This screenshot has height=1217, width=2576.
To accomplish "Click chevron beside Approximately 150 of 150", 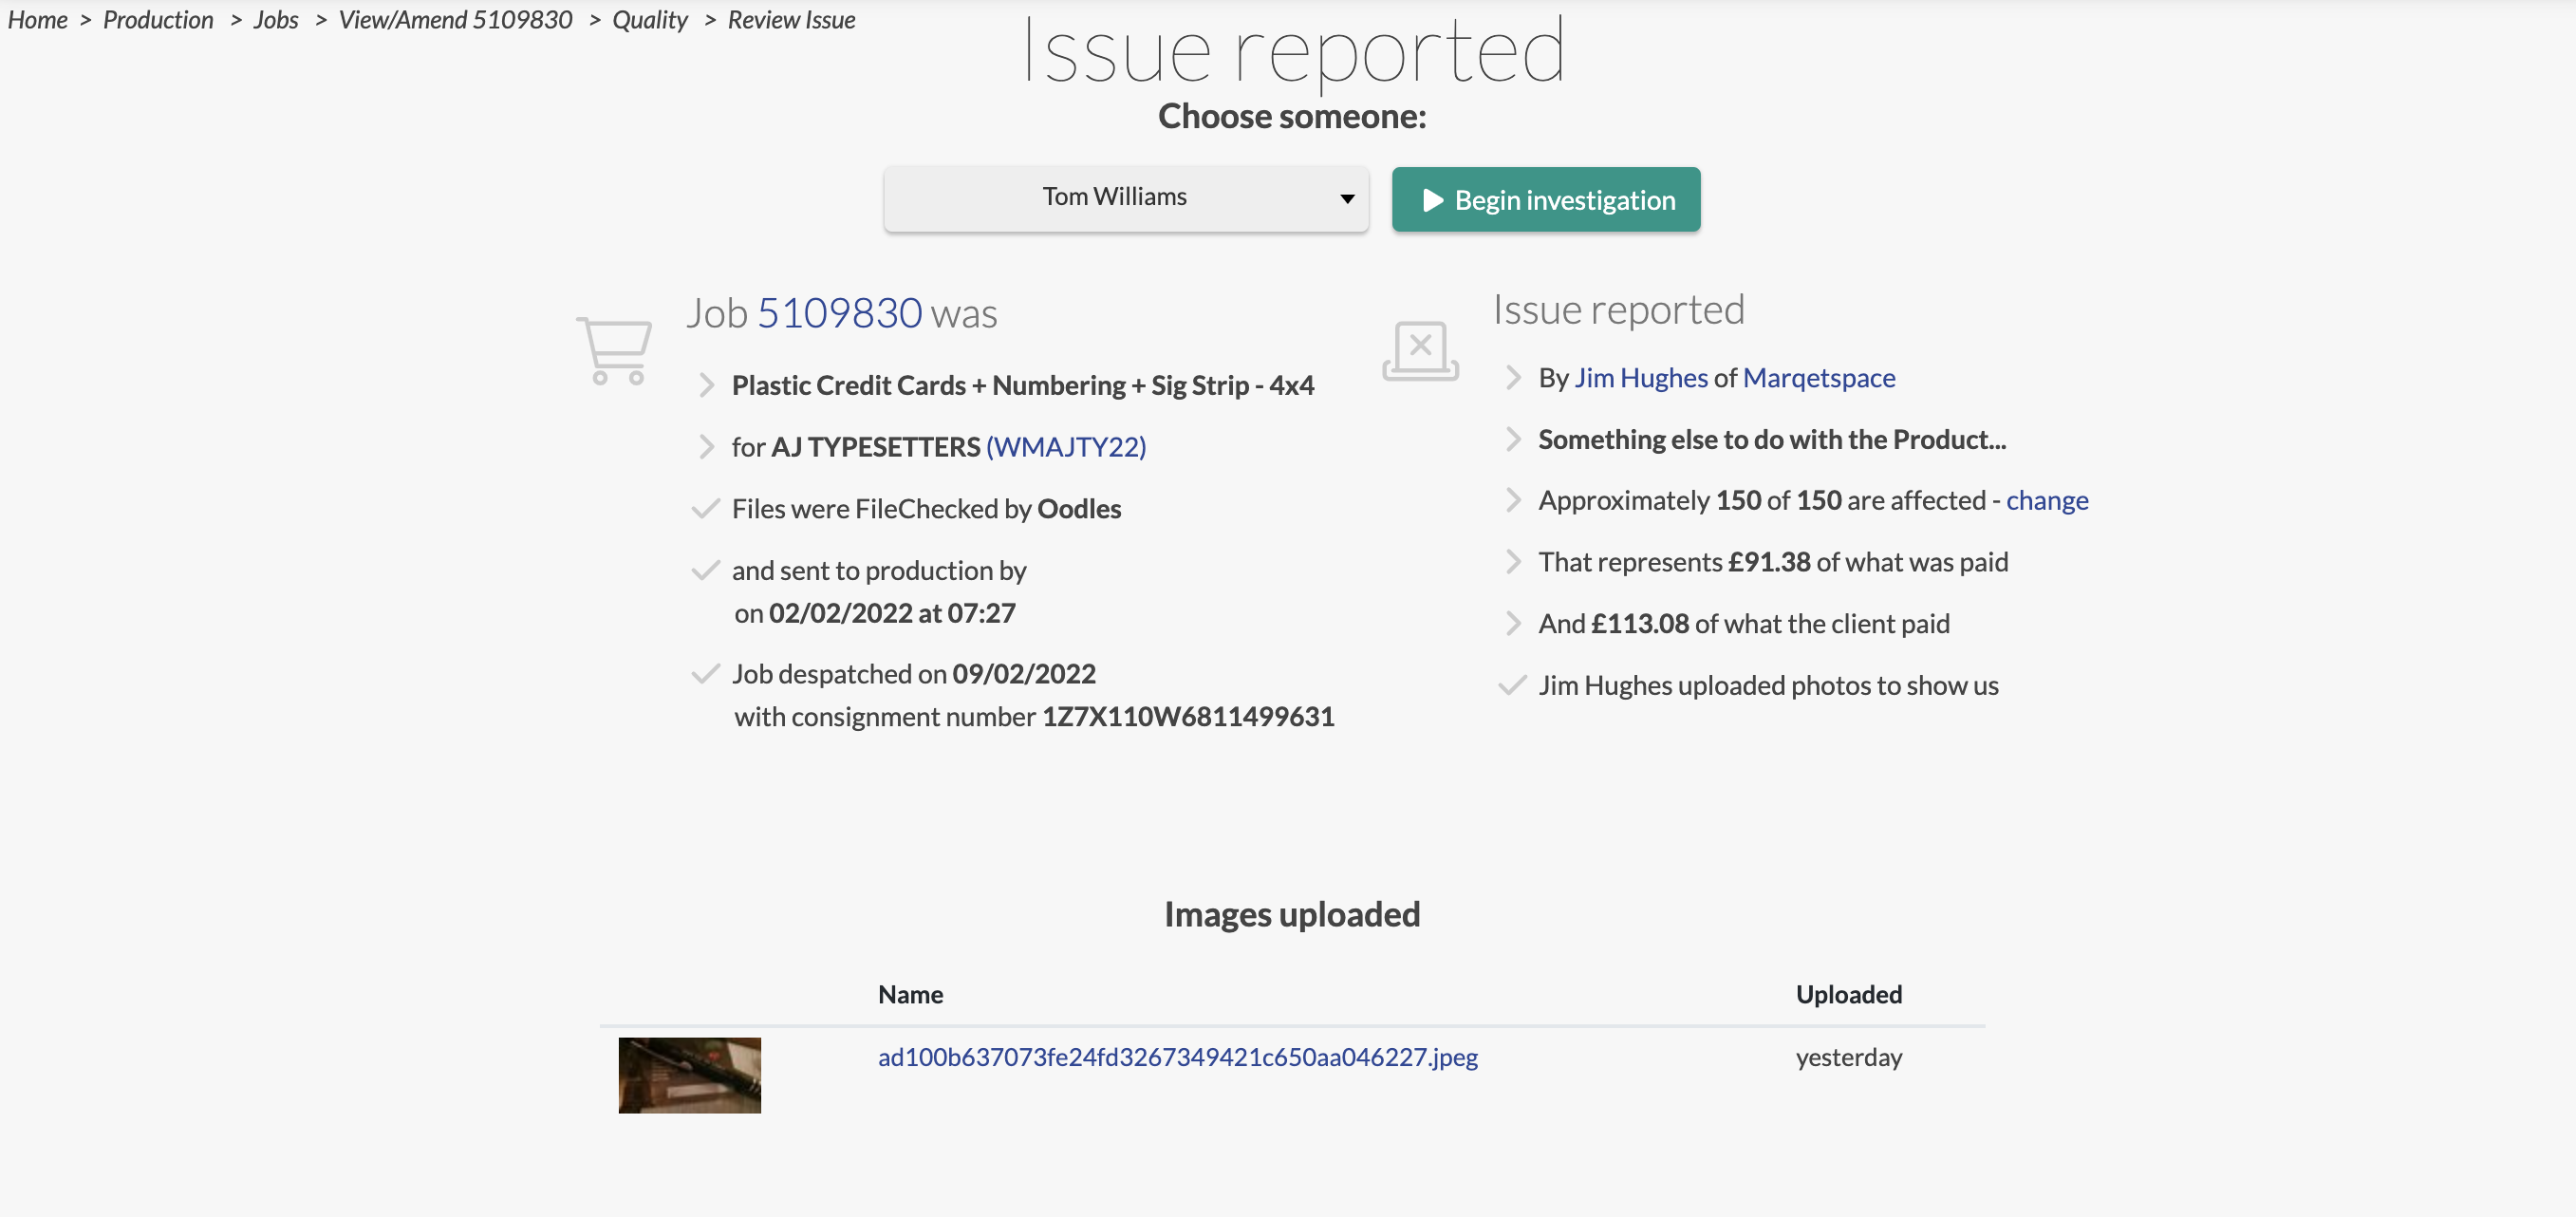I will [1513, 500].
